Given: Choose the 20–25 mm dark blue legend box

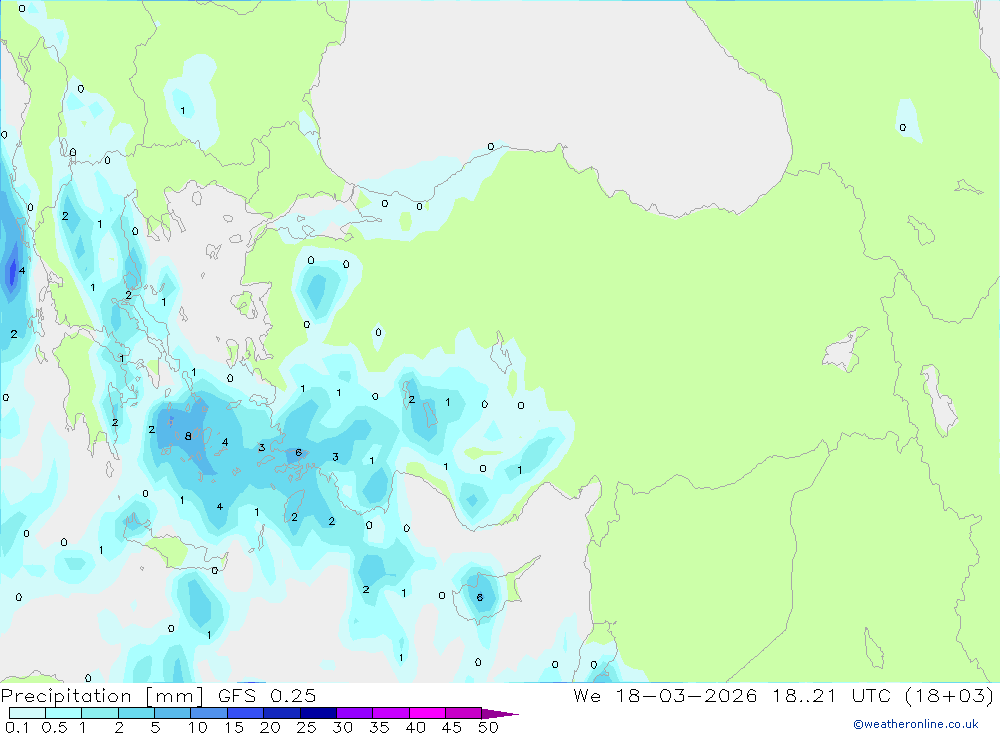Looking at the screenshot, I should (282, 713).
